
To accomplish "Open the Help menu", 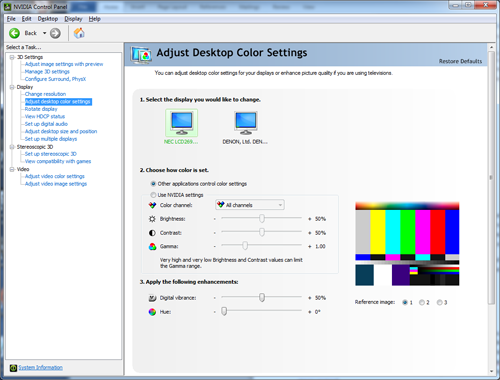I will 95,19.
